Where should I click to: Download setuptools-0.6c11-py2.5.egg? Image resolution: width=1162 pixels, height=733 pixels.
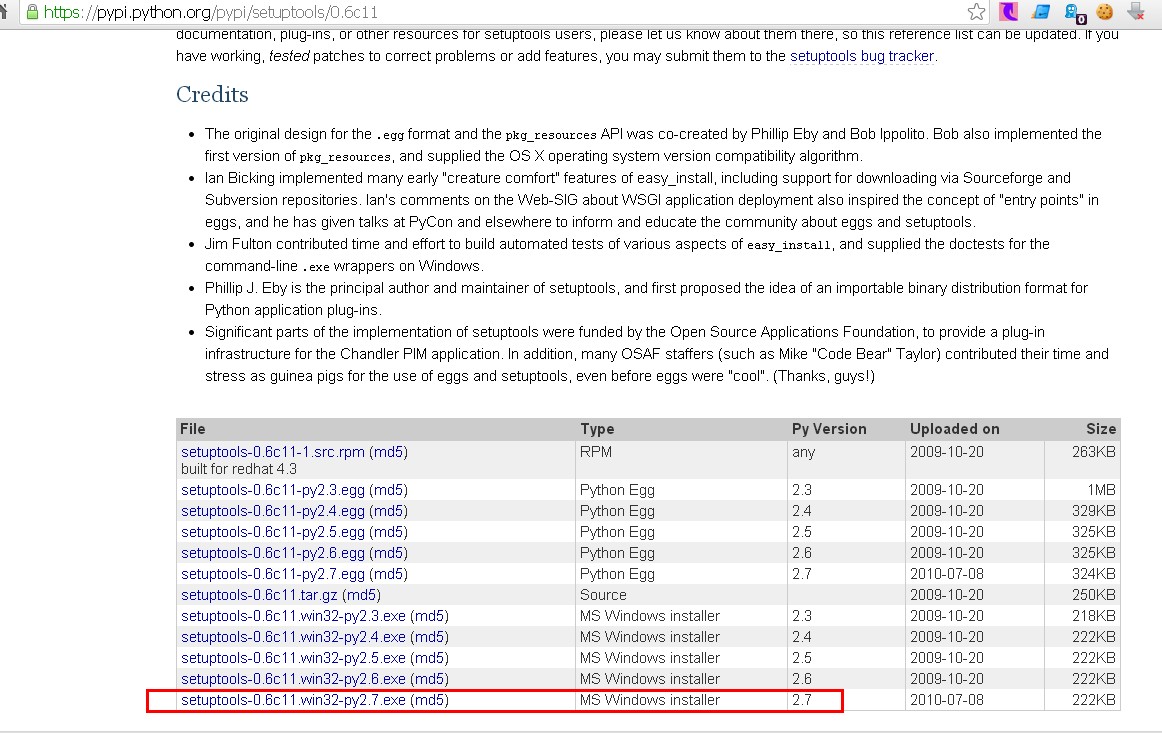pyautogui.click(x=273, y=532)
